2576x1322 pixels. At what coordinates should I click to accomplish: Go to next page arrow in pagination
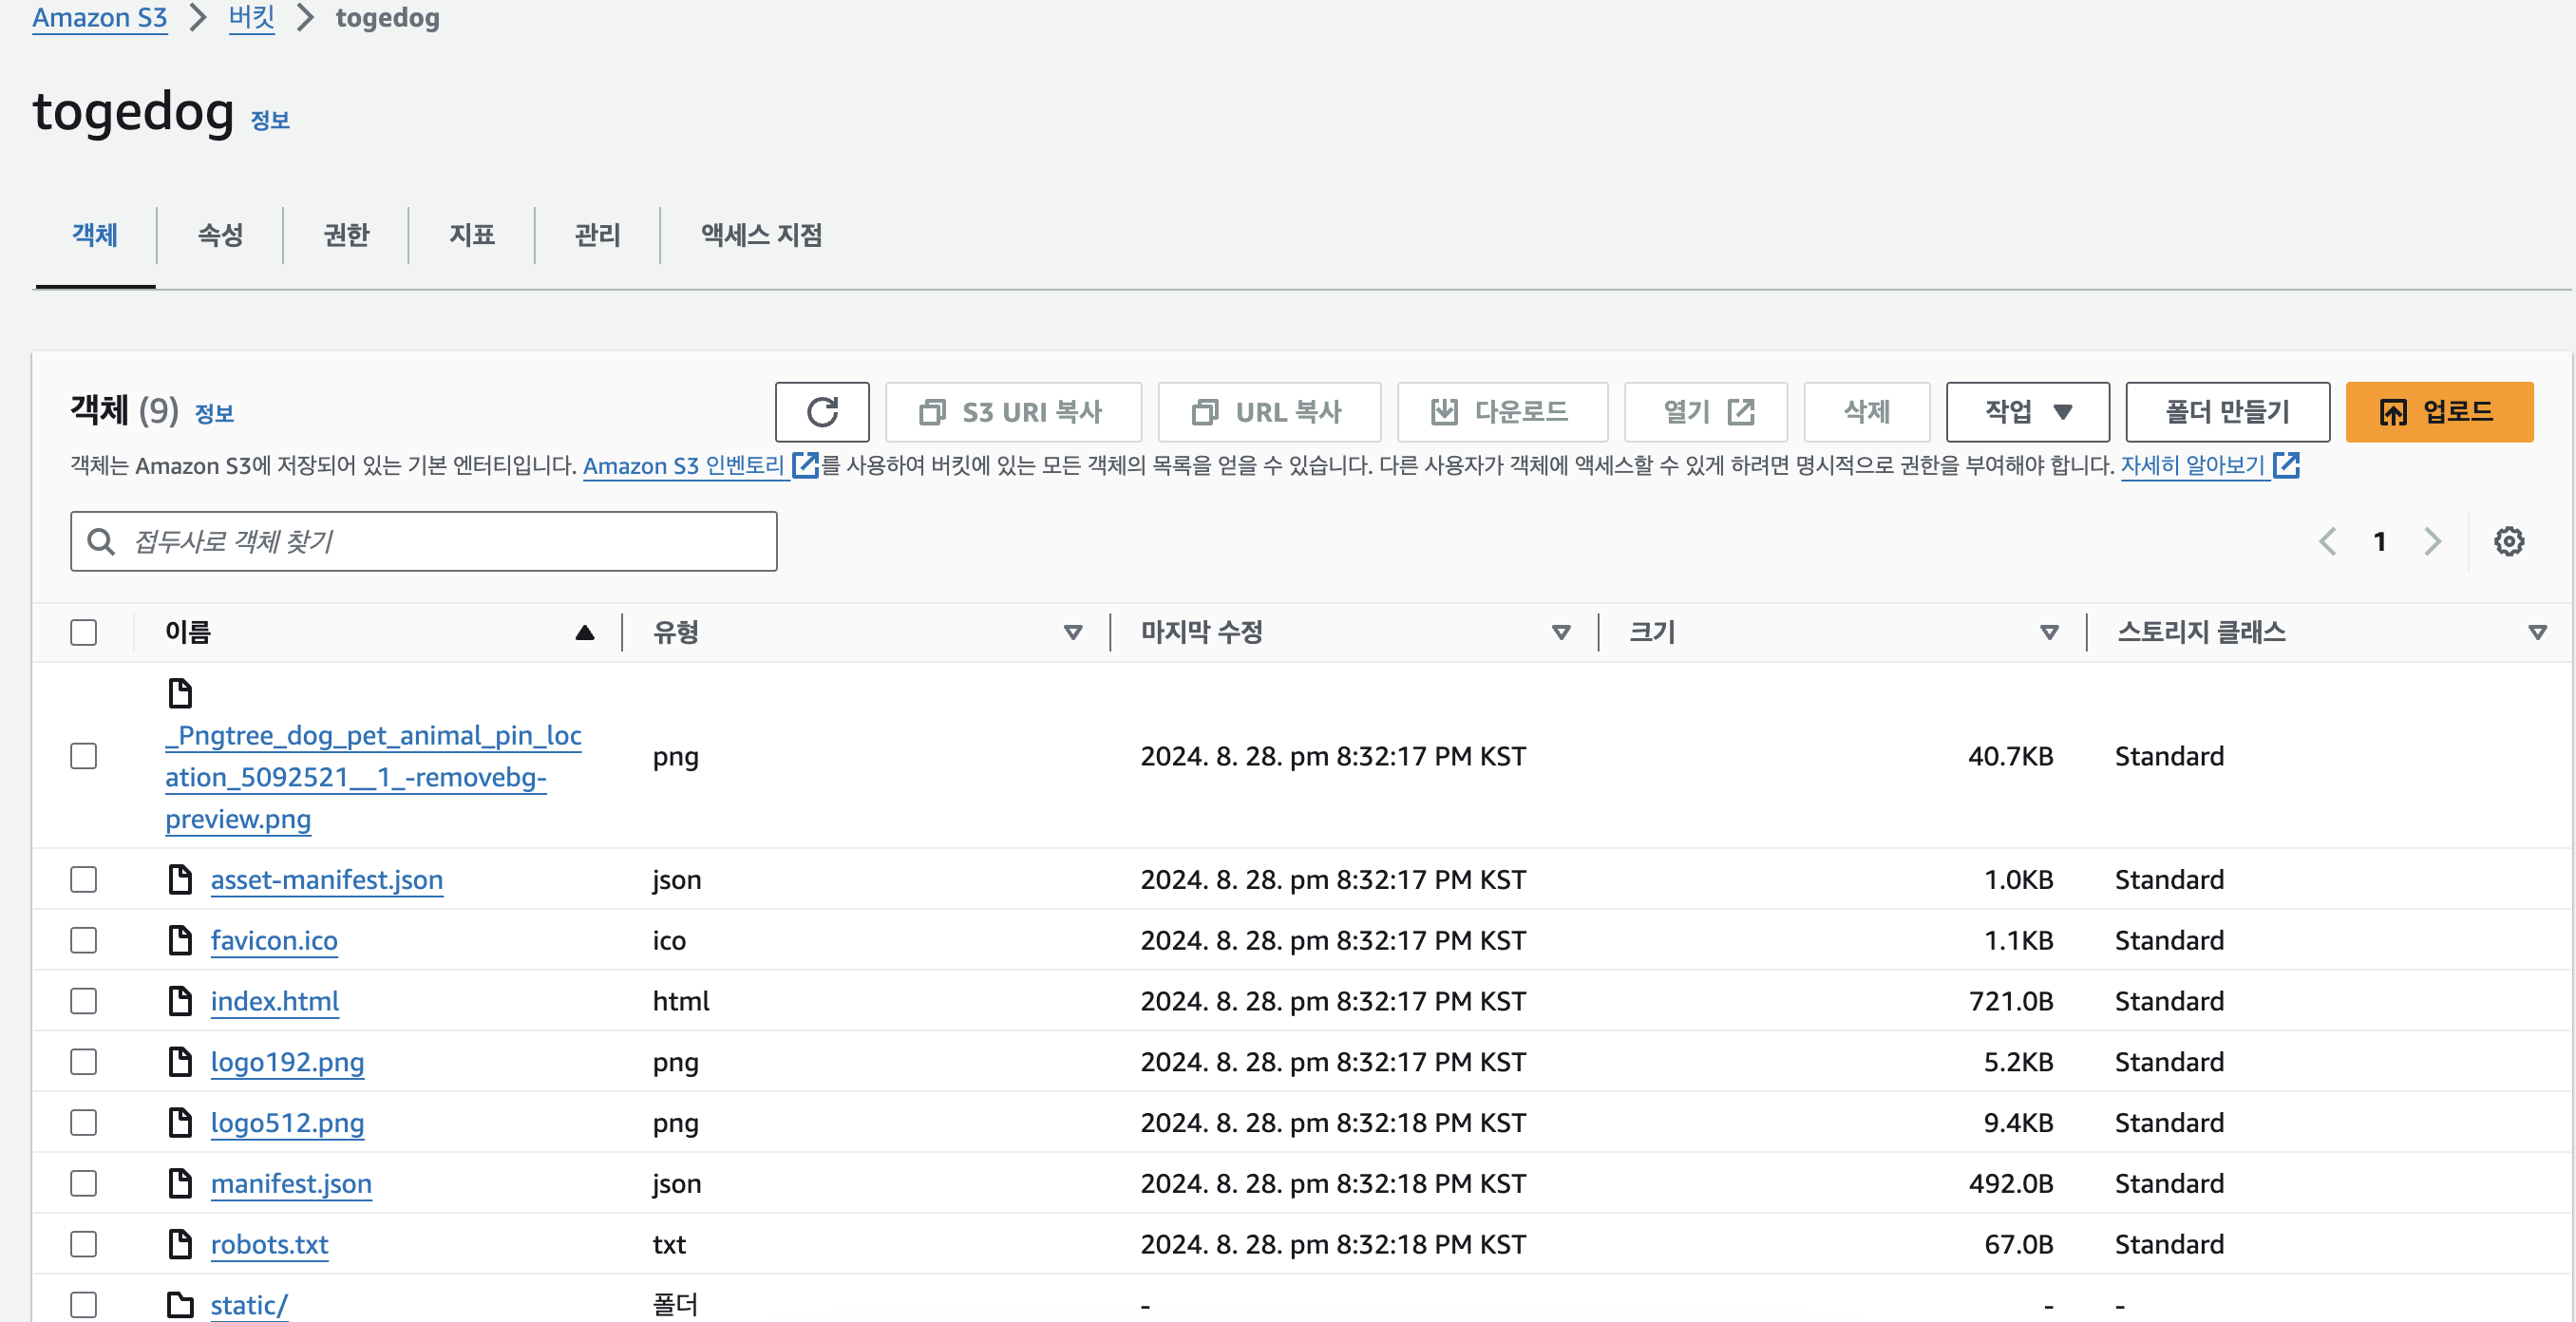[2432, 541]
